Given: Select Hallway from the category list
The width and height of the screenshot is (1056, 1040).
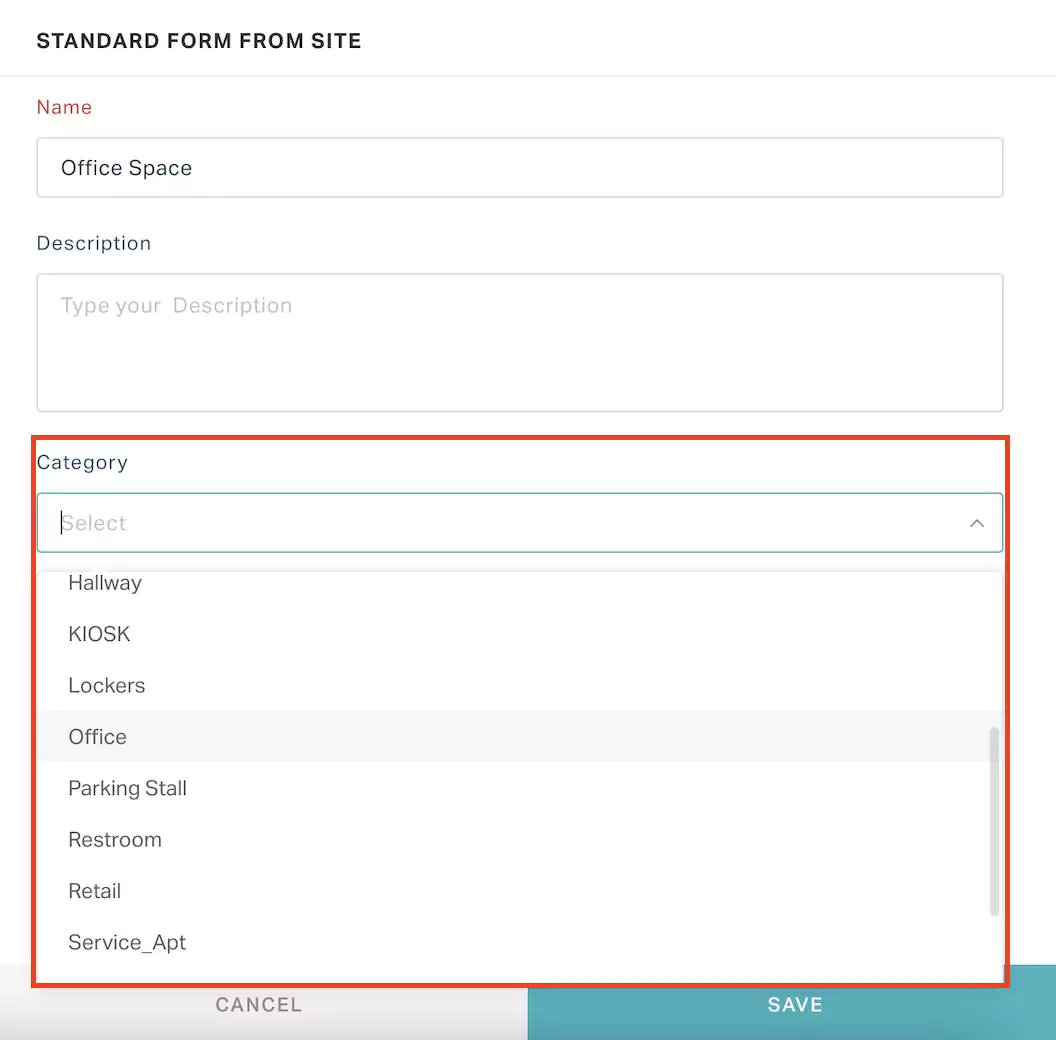Looking at the screenshot, I should pyautogui.click(x=105, y=583).
